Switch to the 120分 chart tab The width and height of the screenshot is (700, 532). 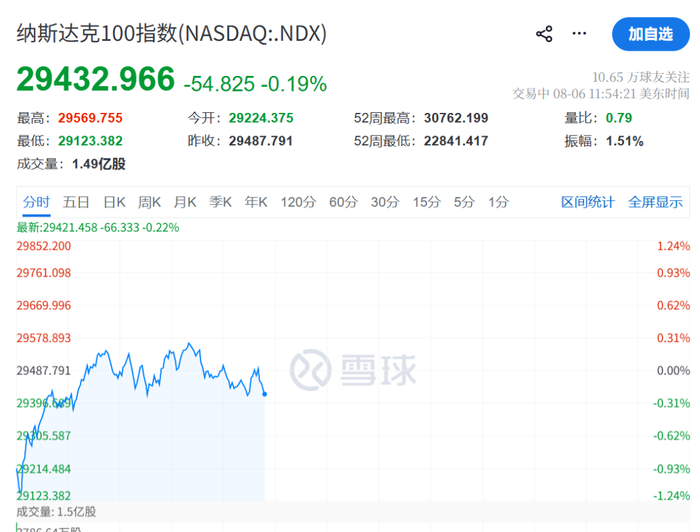click(x=298, y=202)
